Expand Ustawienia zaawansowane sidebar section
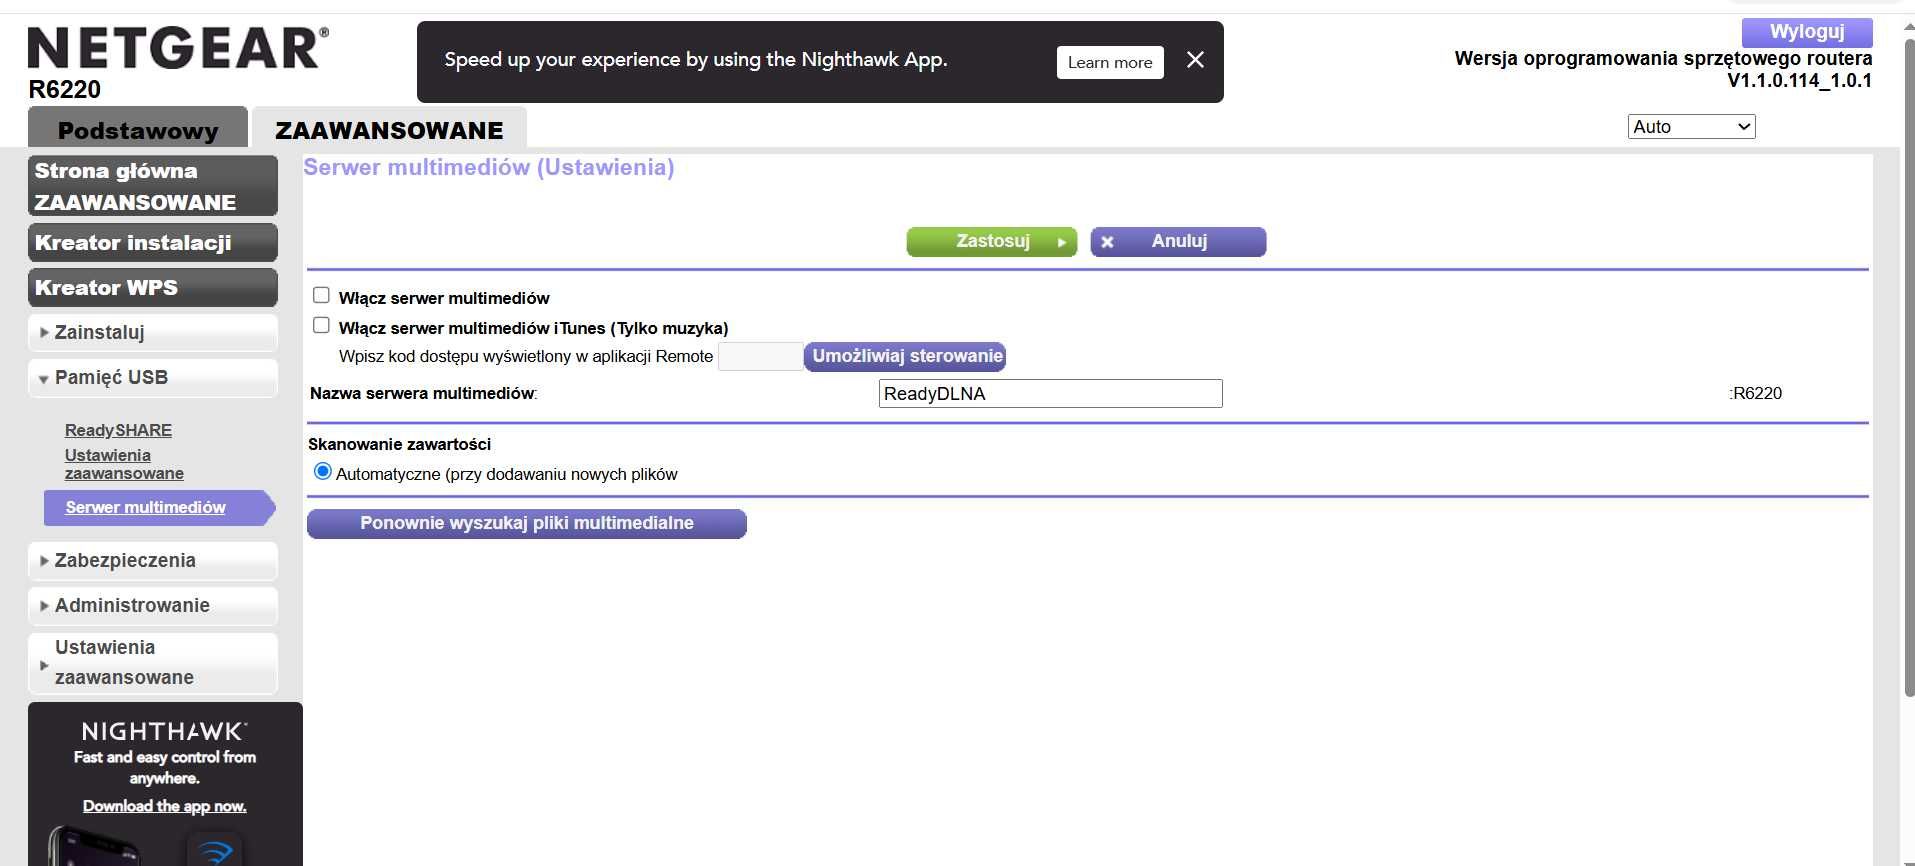The height and width of the screenshot is (866, 1915). [x=153, y=662]
